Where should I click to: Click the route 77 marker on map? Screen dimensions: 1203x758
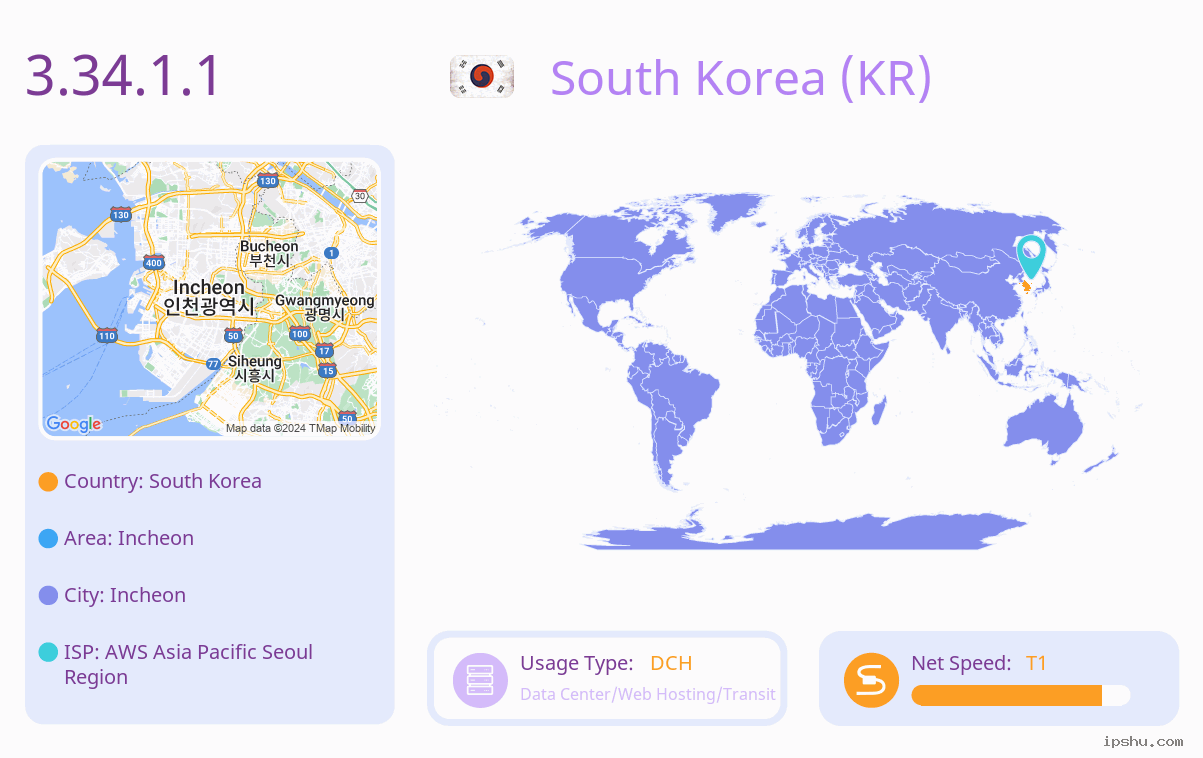[213, 364]
